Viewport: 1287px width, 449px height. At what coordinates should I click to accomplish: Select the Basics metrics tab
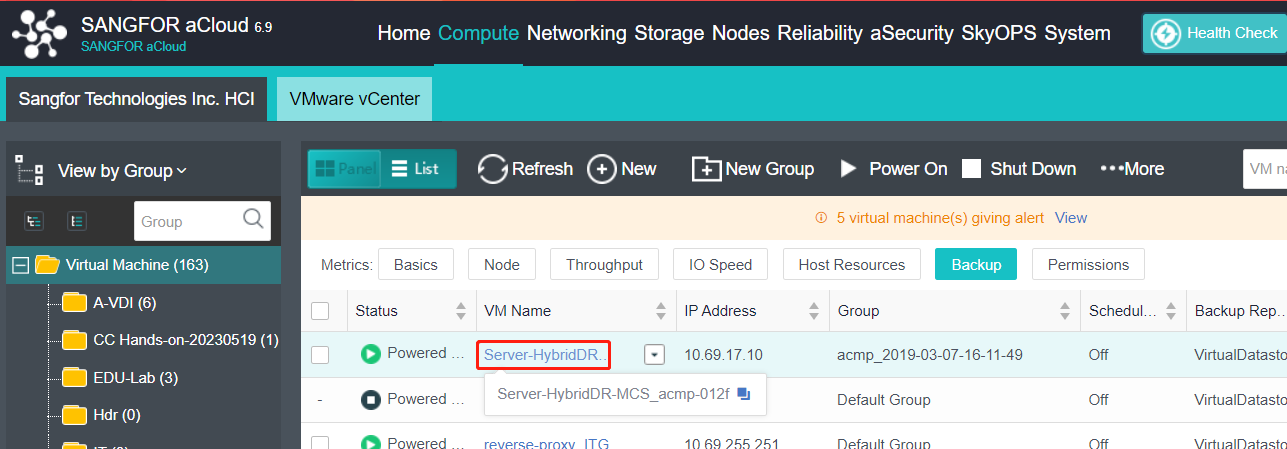point(416,264)
